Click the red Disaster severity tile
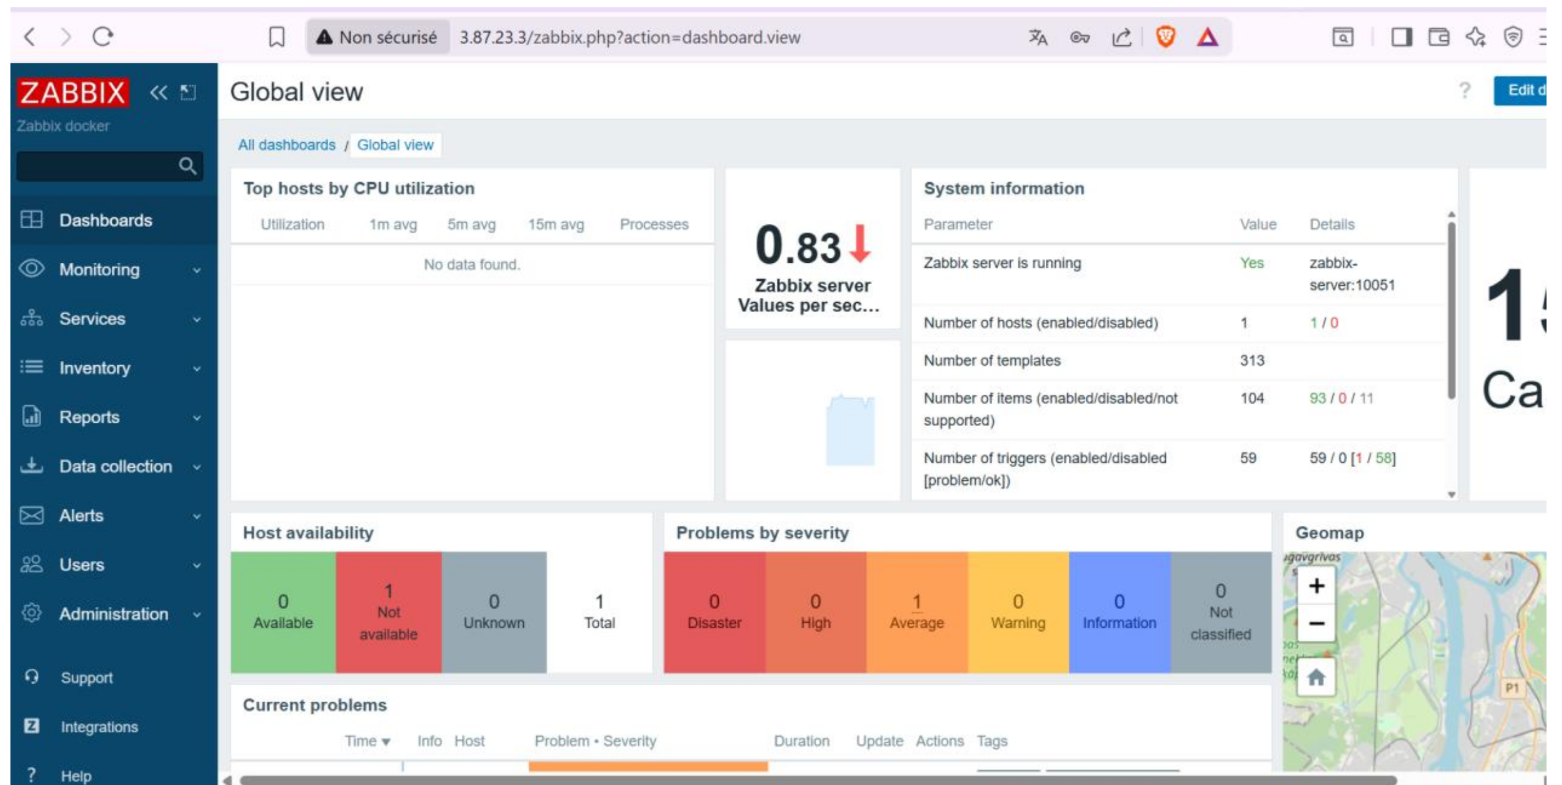This screenshot has height=785, width=1562. (715, 612)
